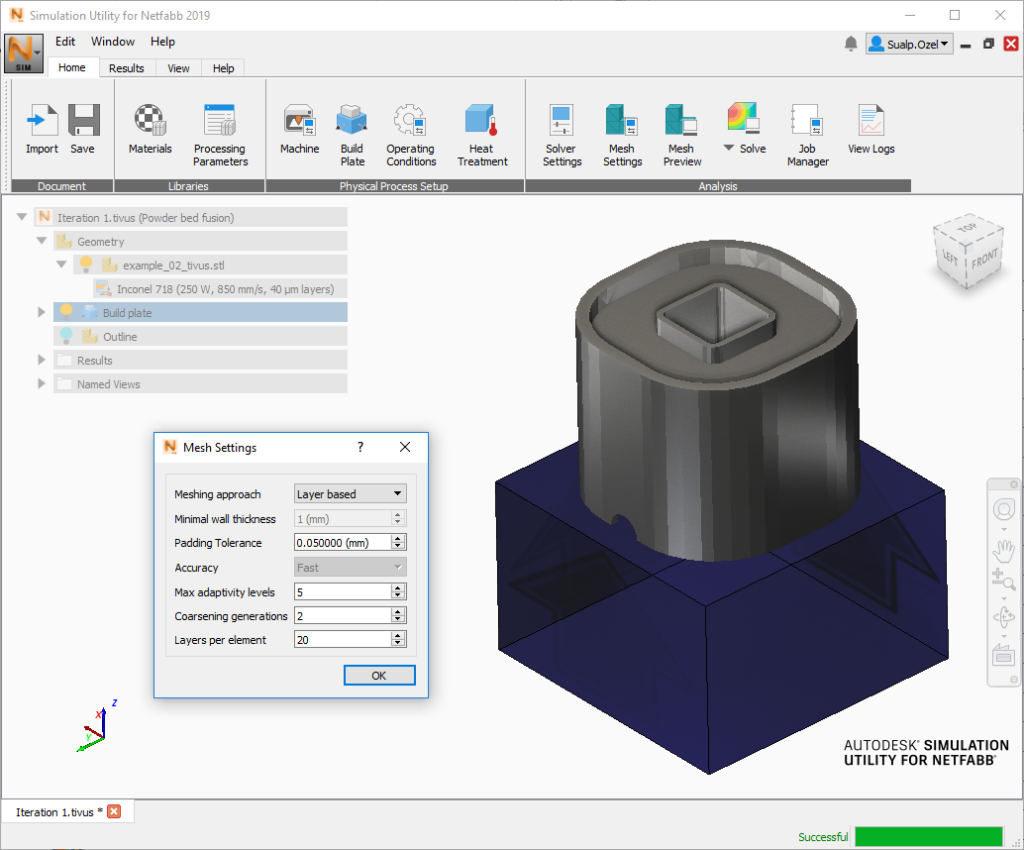Open Processing Parameters library
Image resolution: width=1024 pixels, height=850 pixels.
pyautogui.click(x=220, y=136)
